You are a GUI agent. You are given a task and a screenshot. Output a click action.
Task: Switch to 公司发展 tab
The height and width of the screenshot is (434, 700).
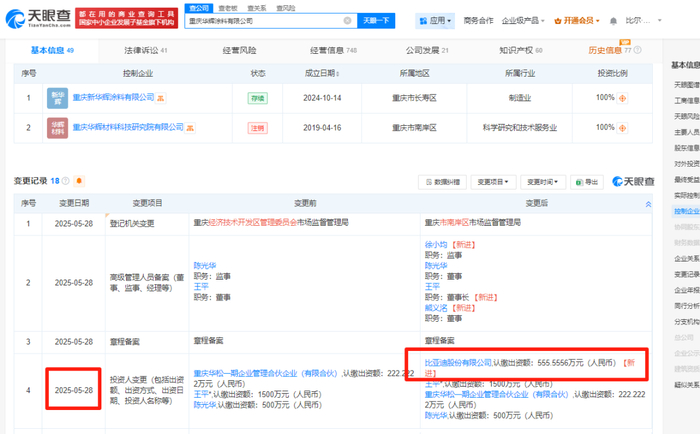click(x=427, y=50)
